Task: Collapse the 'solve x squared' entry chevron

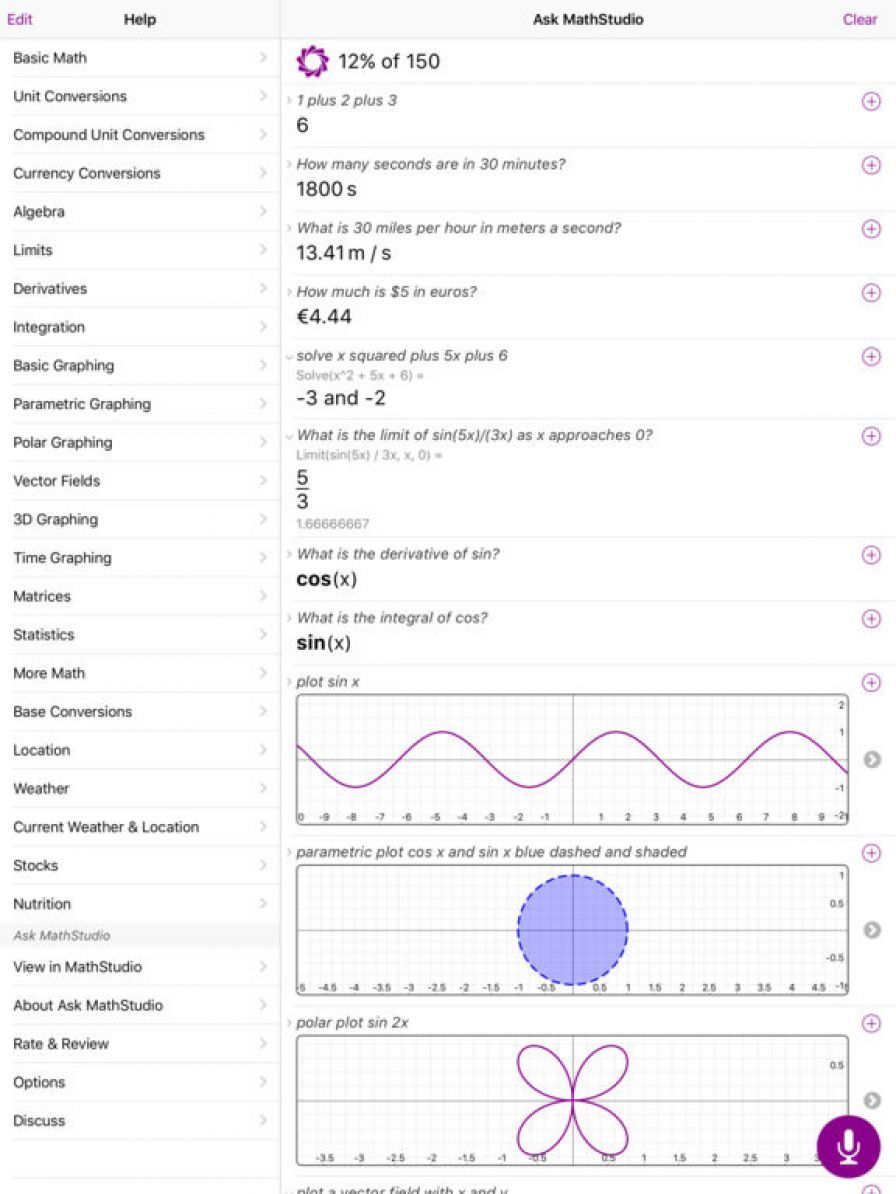Action: [289, 356]
